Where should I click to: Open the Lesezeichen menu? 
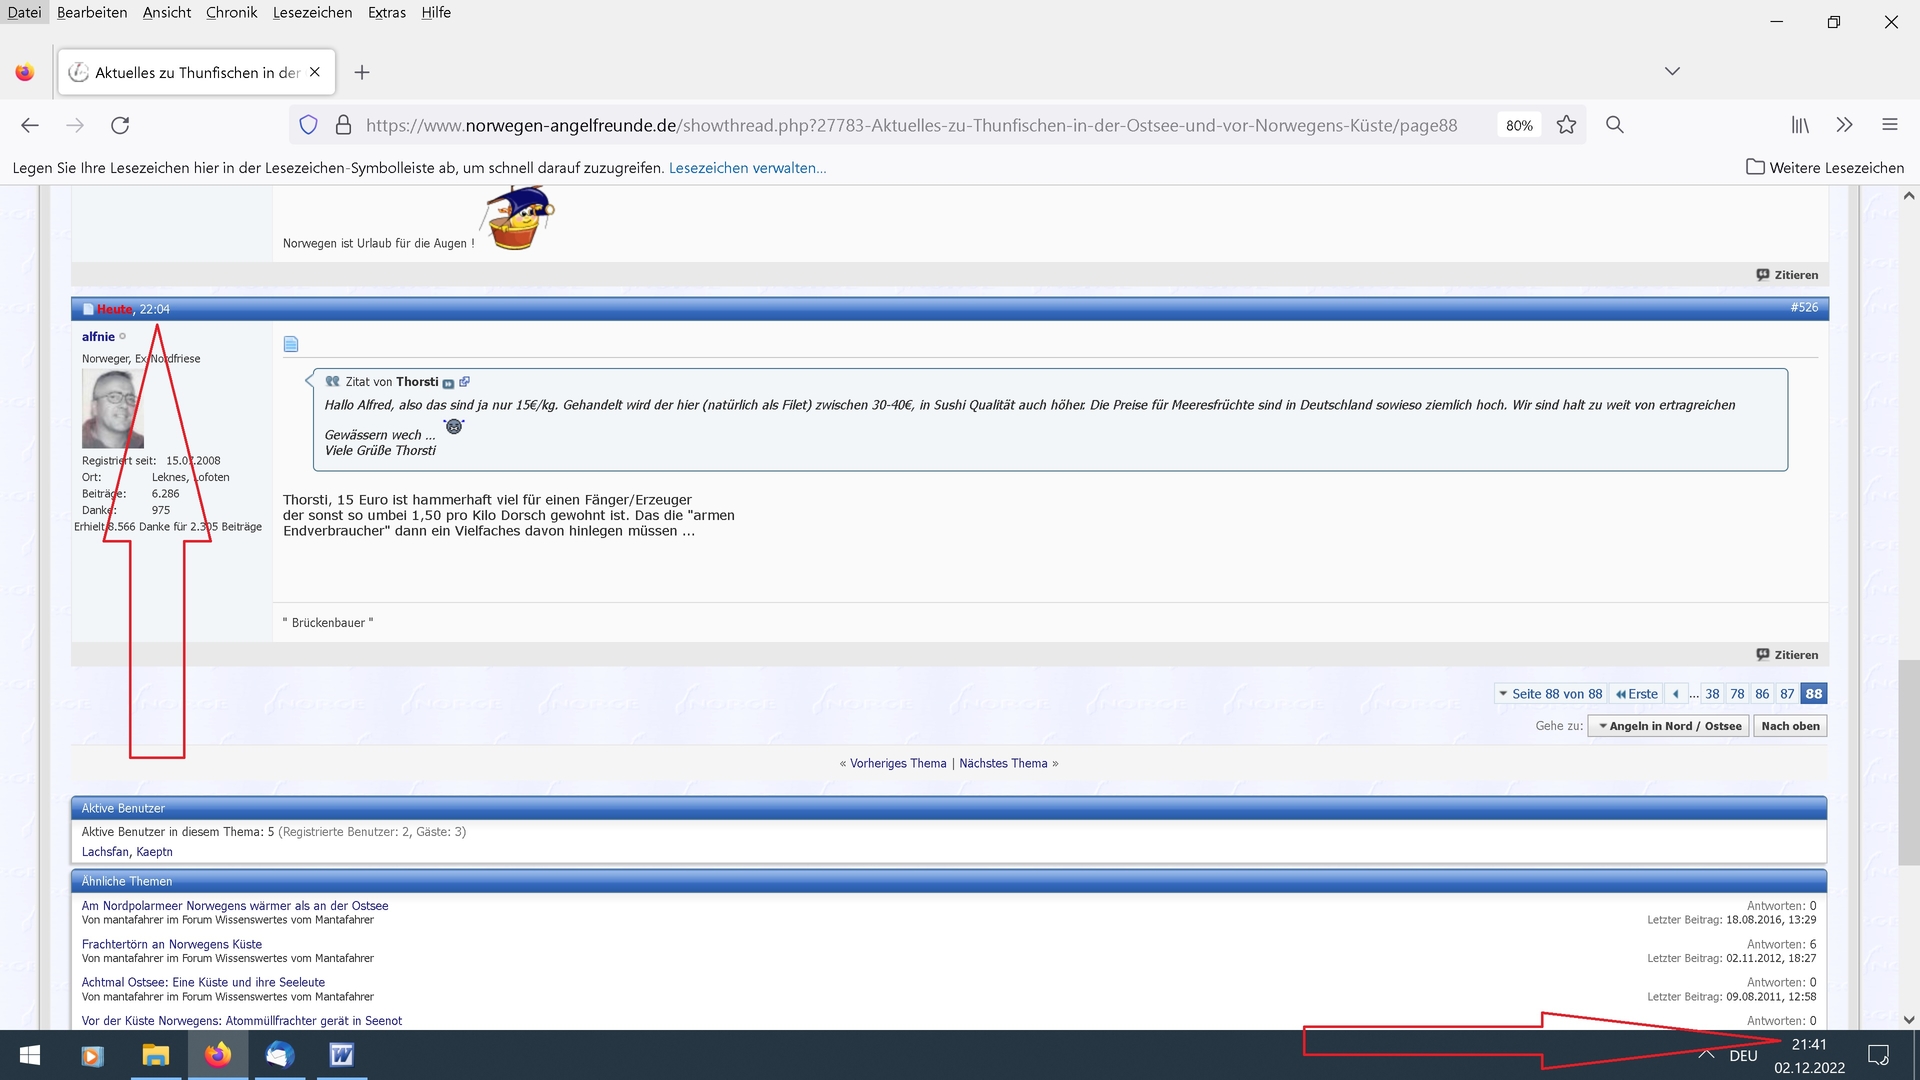pyautogui.click(x=312, y=12)
